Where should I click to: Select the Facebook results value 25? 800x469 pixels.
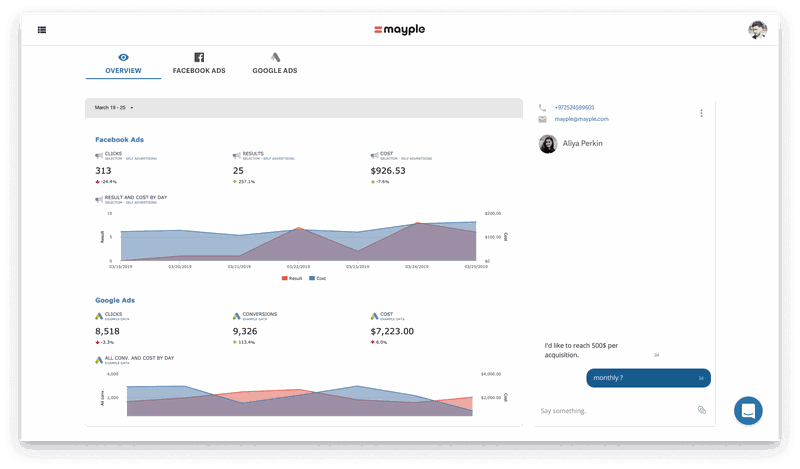pos(238,171)
